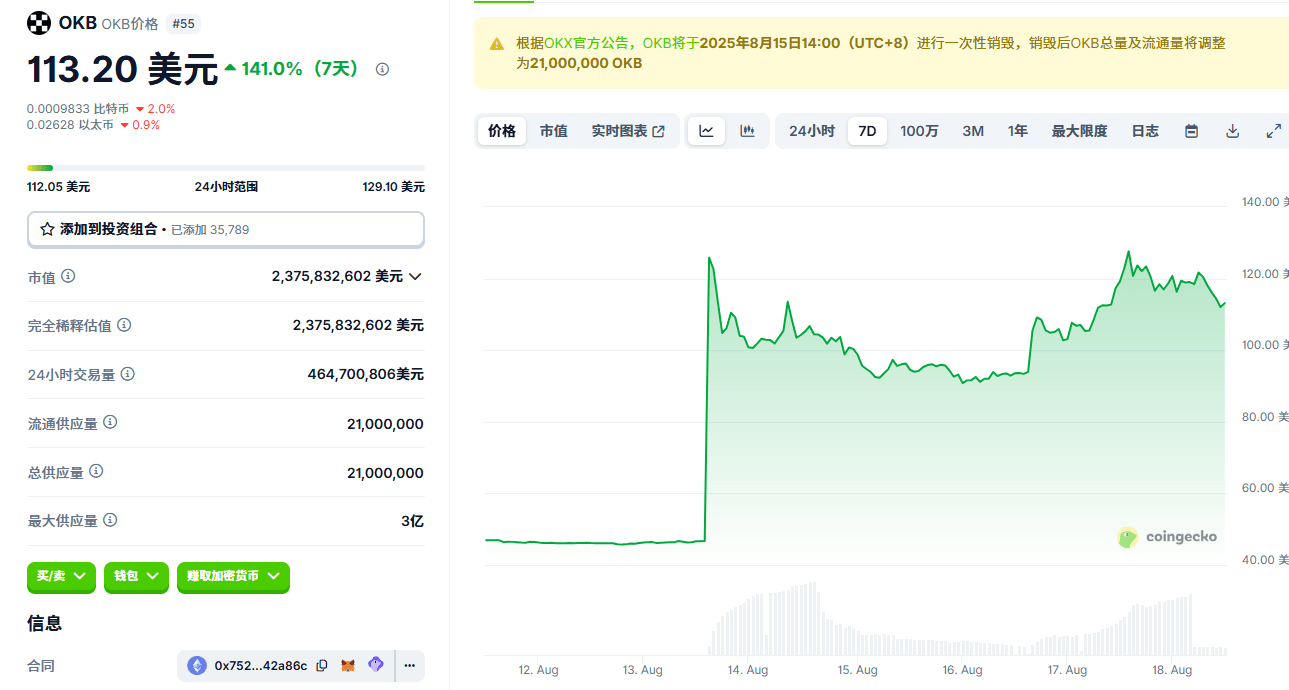The image size is (1289, 690).
Task: Click price text 113.20 美元
Action: tap(122, 69)
